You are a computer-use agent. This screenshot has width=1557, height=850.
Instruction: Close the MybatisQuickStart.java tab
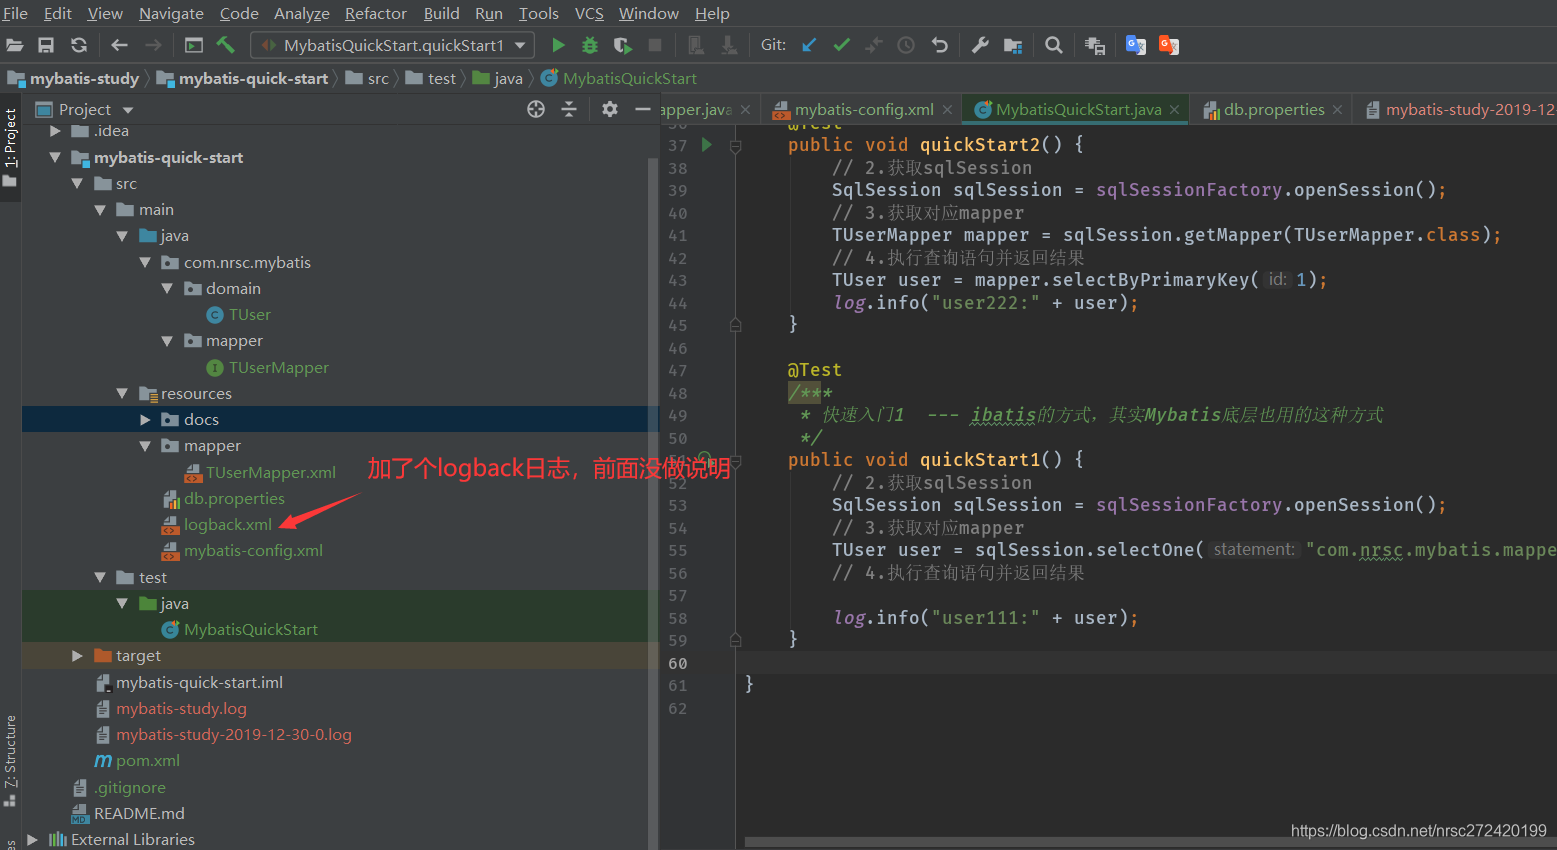(1174, 109)
